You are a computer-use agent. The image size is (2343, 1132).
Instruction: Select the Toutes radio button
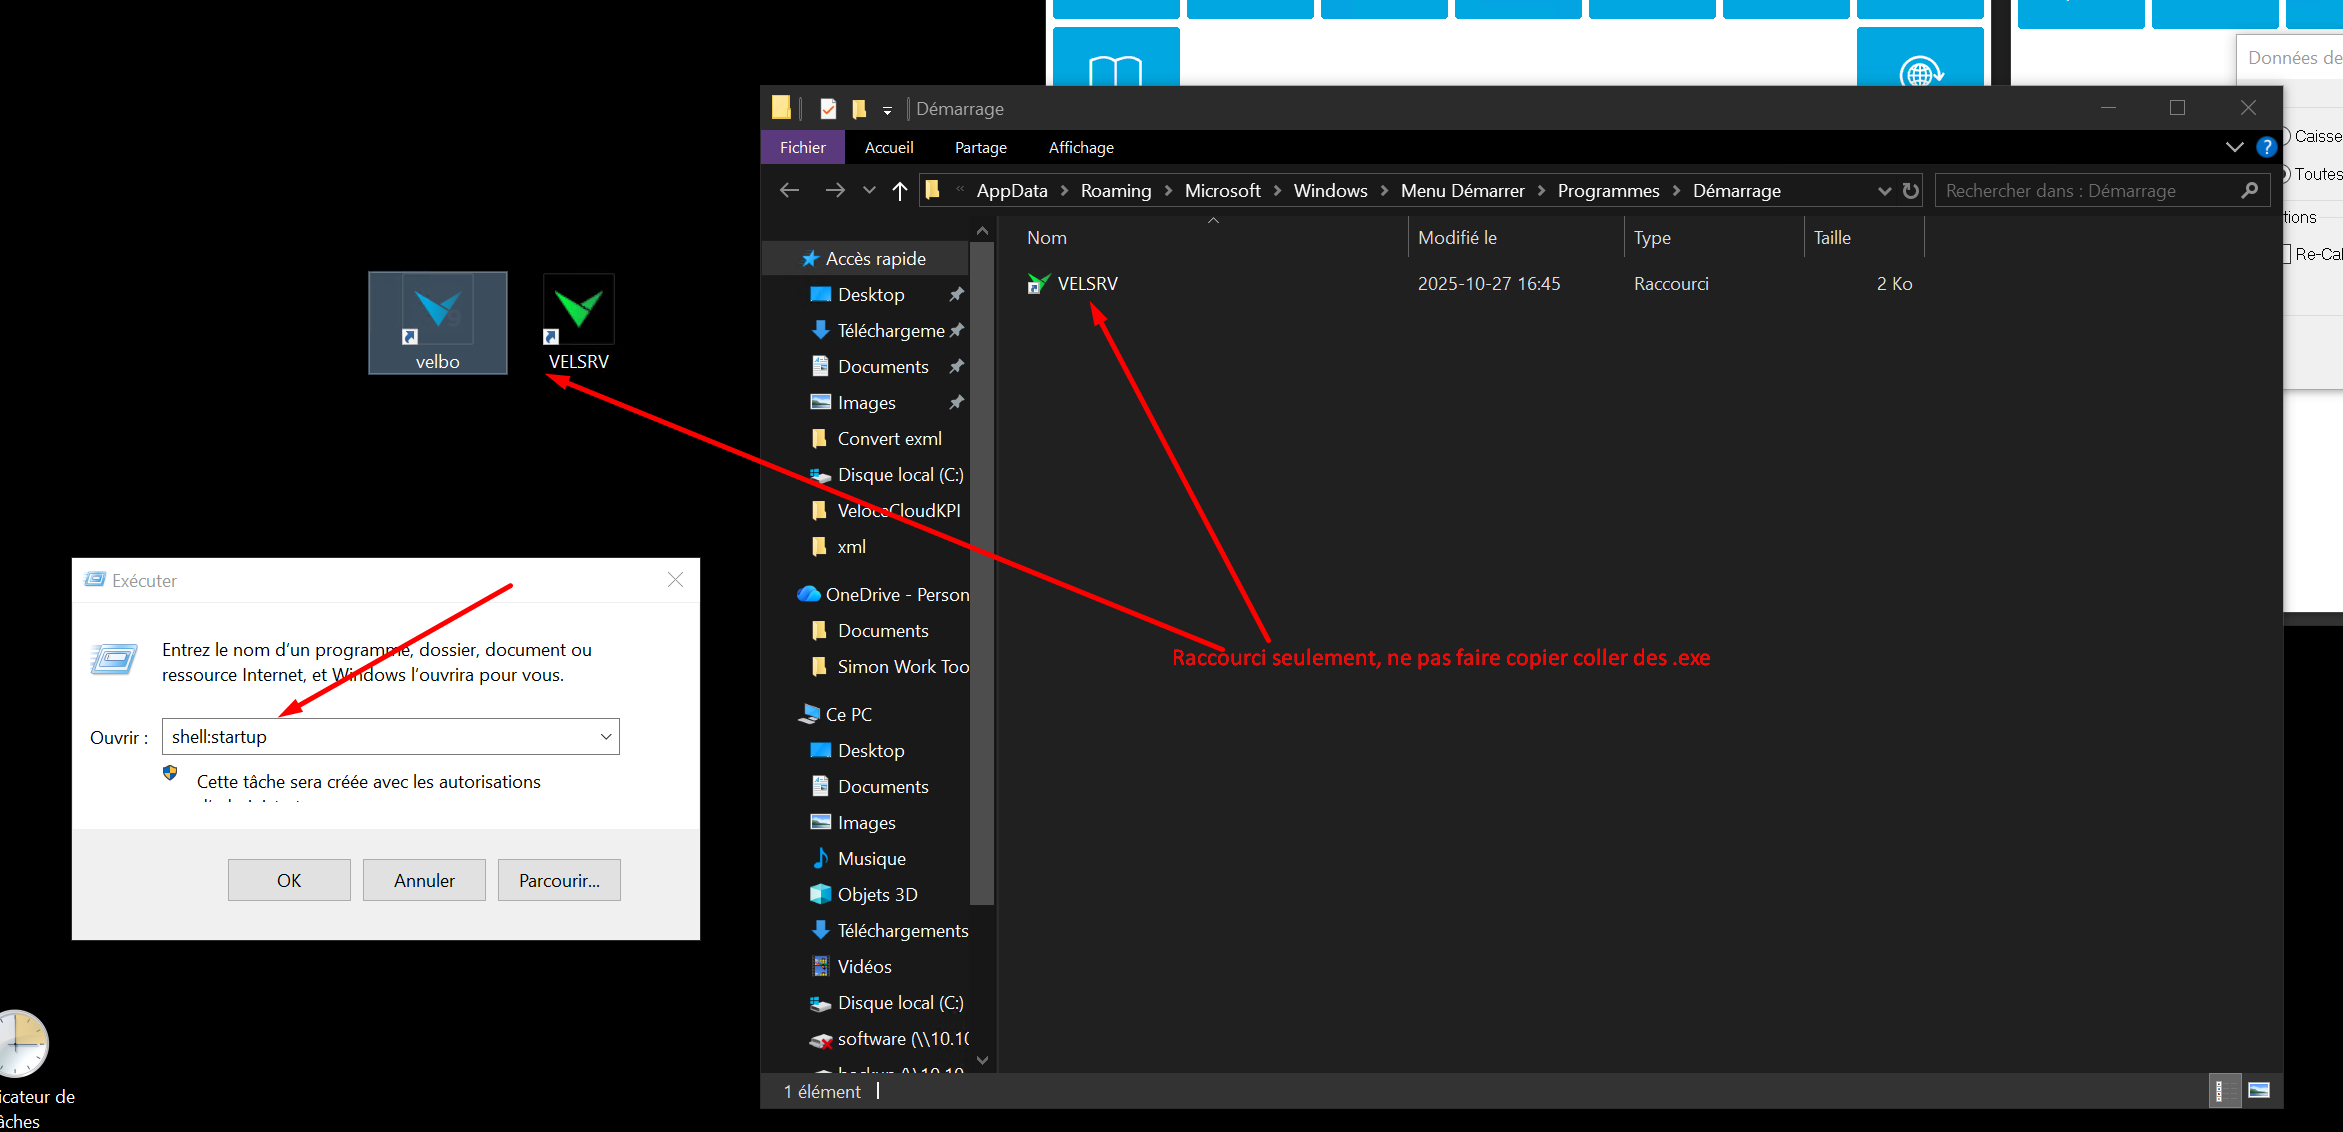2286,174
